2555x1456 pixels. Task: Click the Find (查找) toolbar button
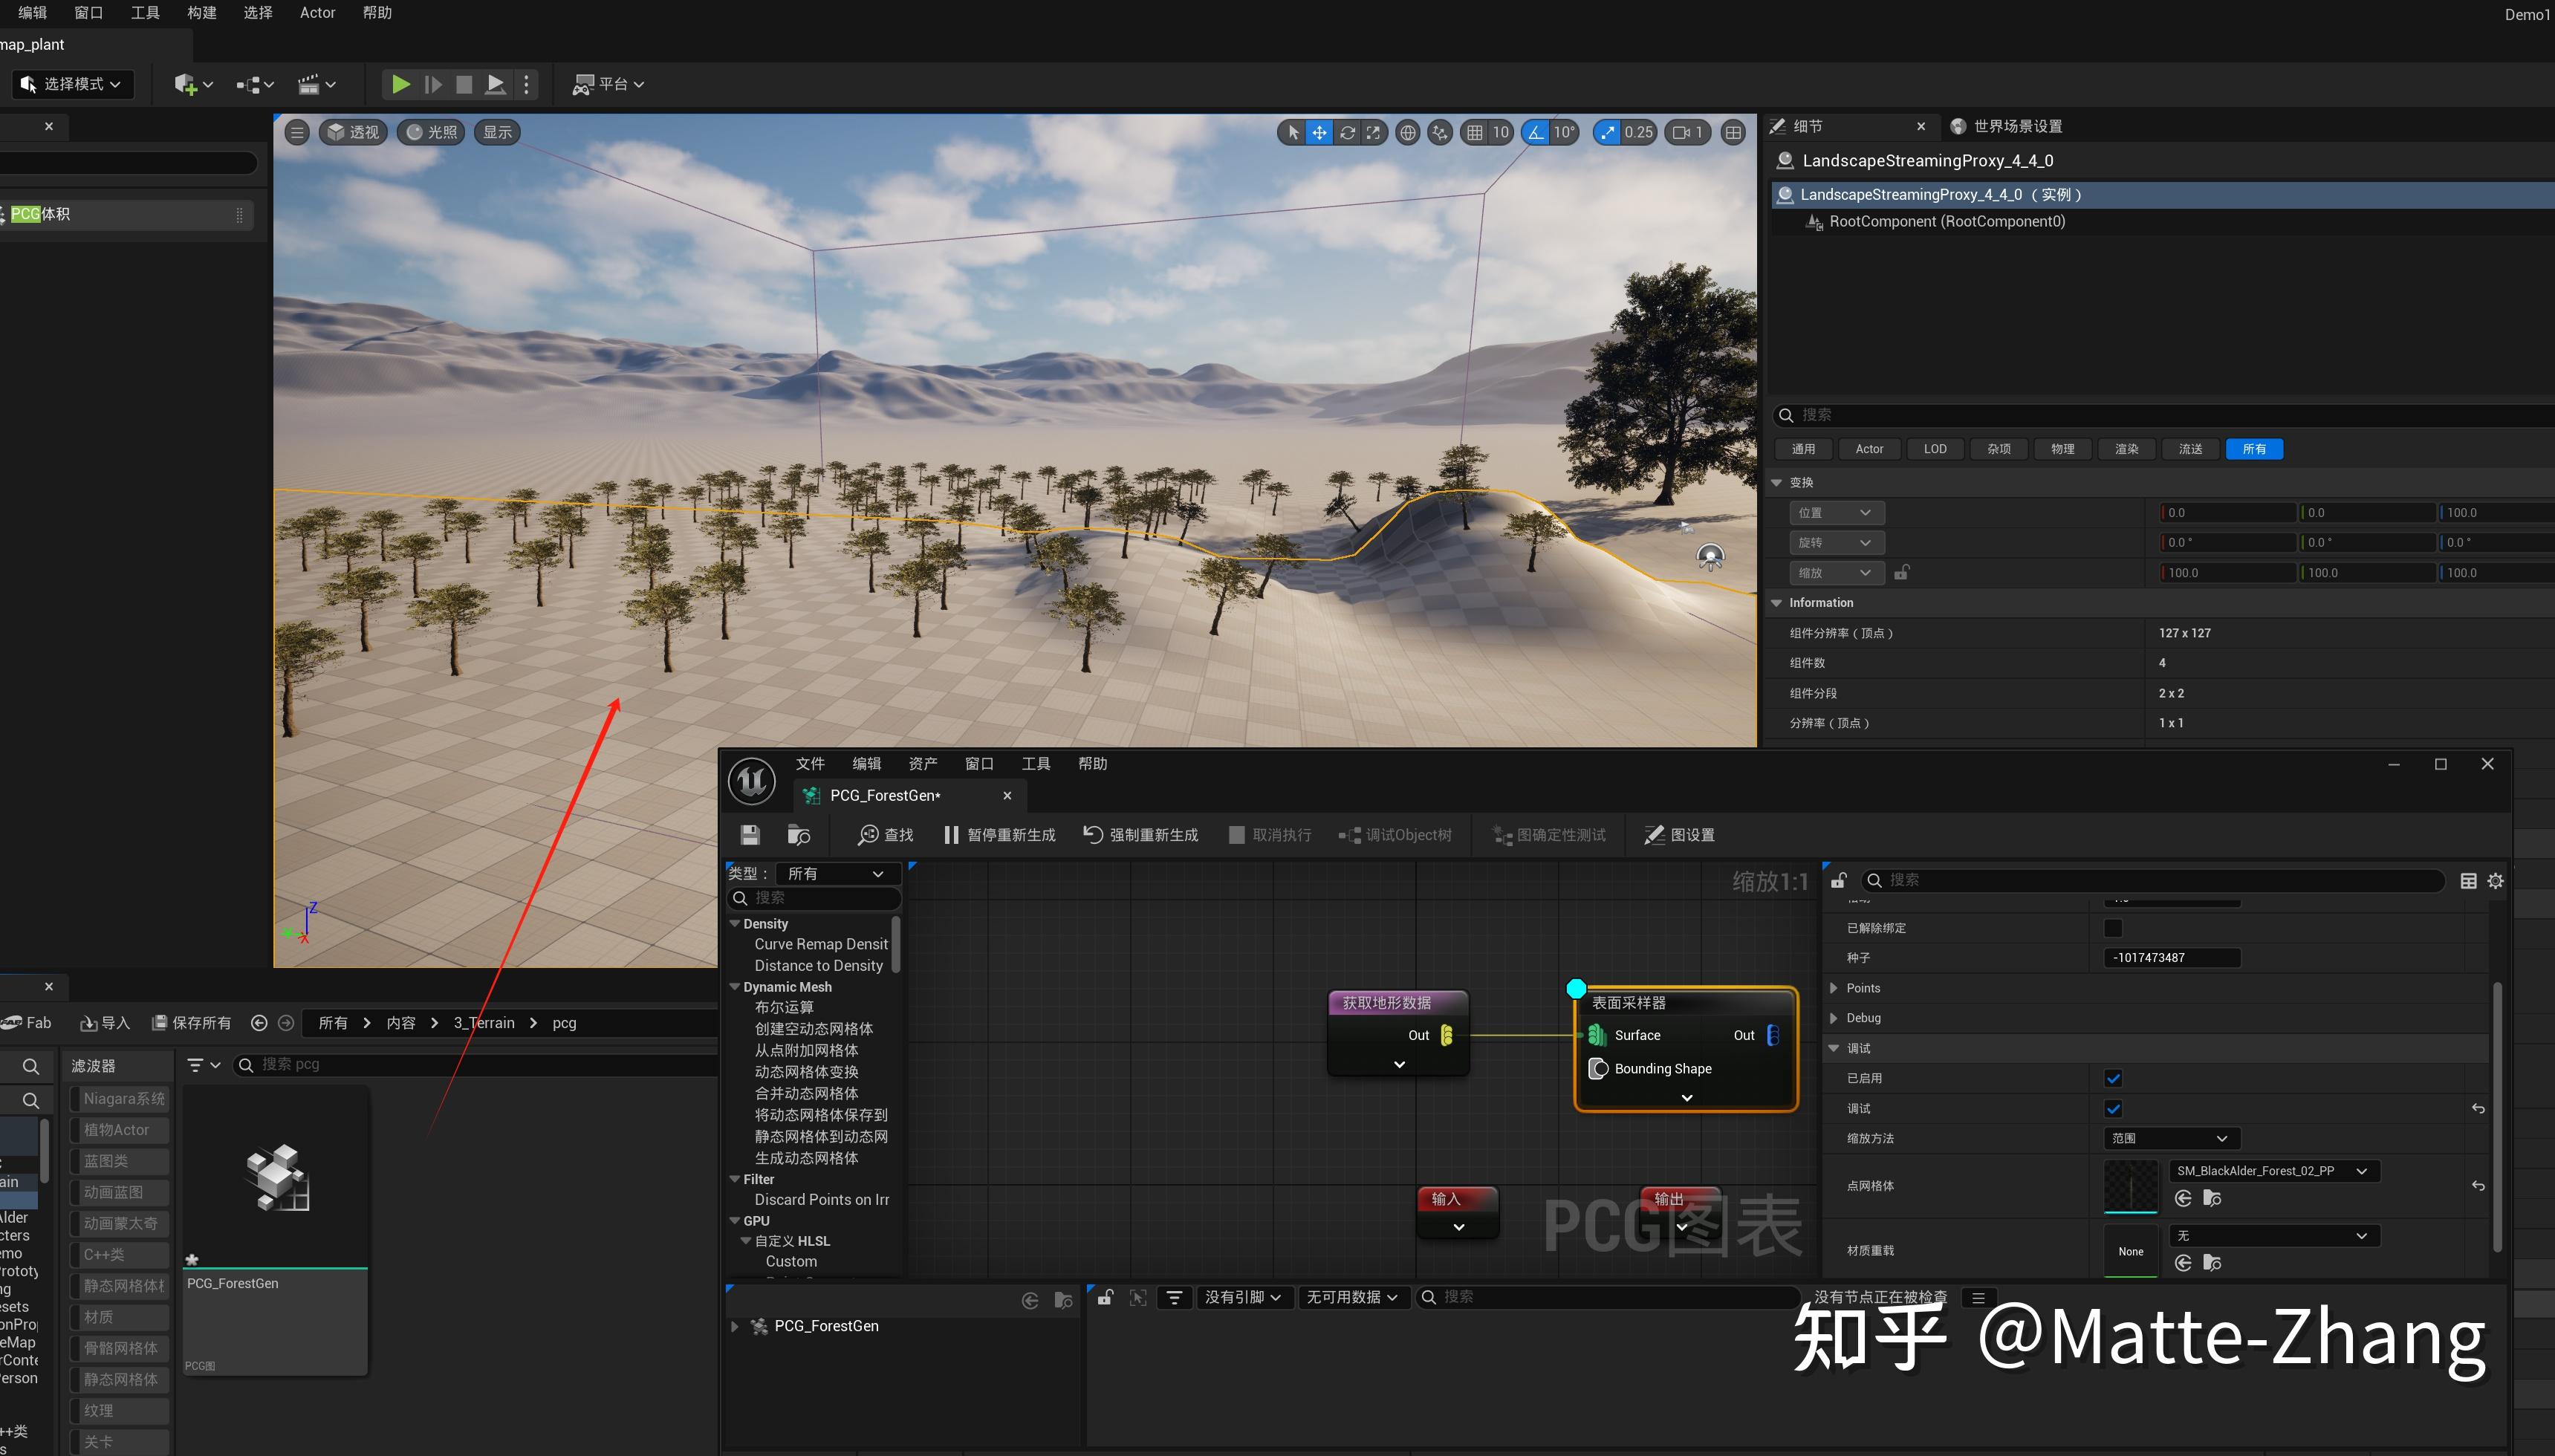(x=885, y=835)
